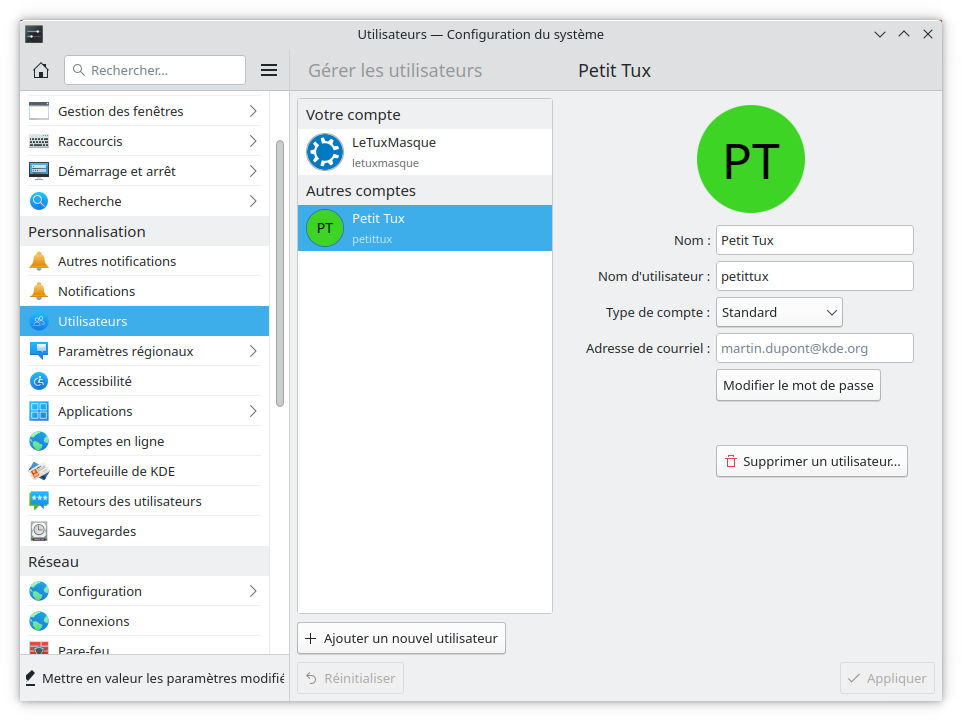Click Modifier le mot de passe
Viewport: 962px width, 721px height.
pos(798,385)
